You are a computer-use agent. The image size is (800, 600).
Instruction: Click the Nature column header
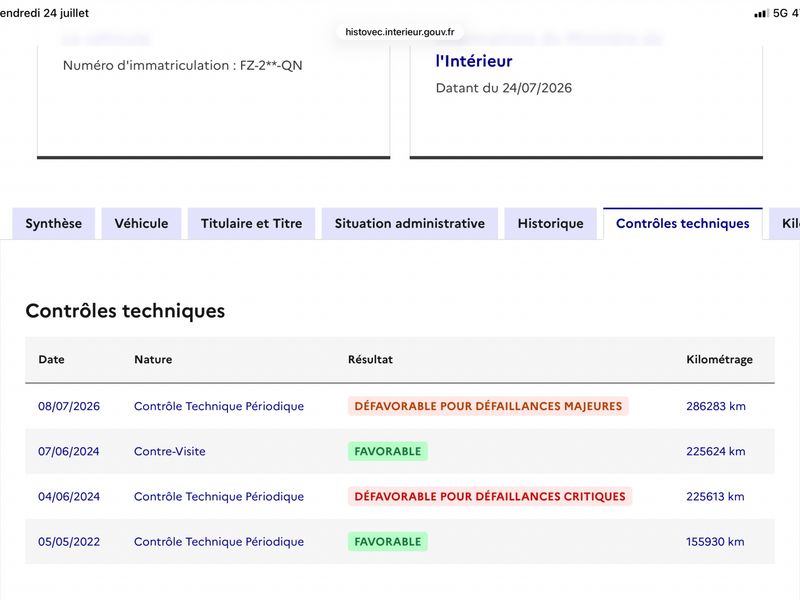(x=153, y=359)
